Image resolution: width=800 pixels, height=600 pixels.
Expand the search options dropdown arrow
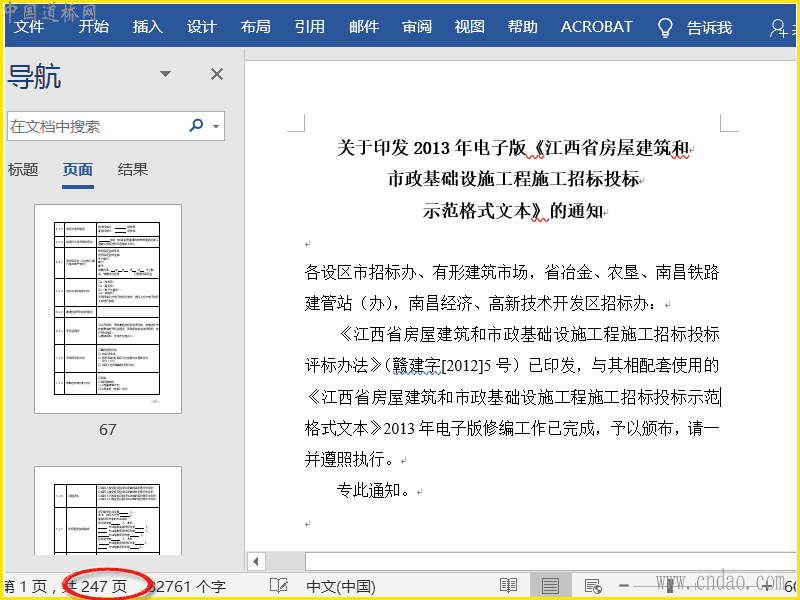pos(216,126)
